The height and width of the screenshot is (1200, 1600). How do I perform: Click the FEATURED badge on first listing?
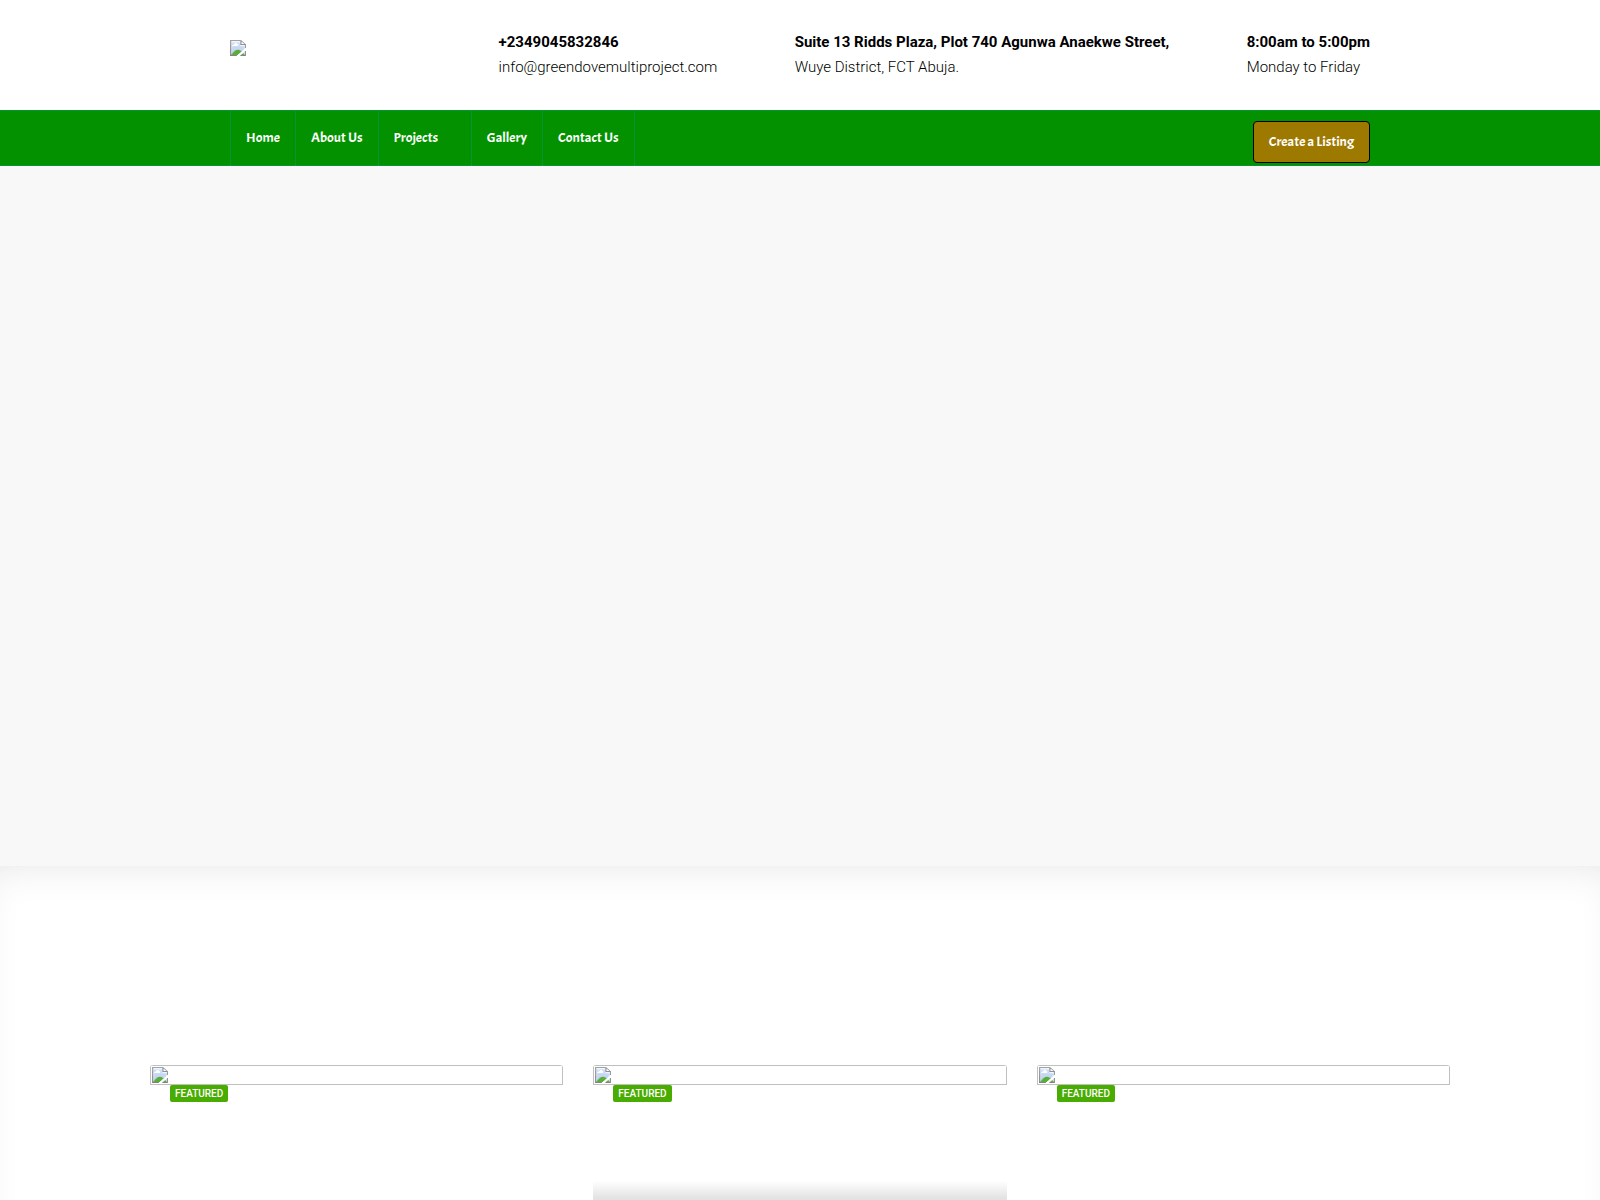(x=199, y=1094)
